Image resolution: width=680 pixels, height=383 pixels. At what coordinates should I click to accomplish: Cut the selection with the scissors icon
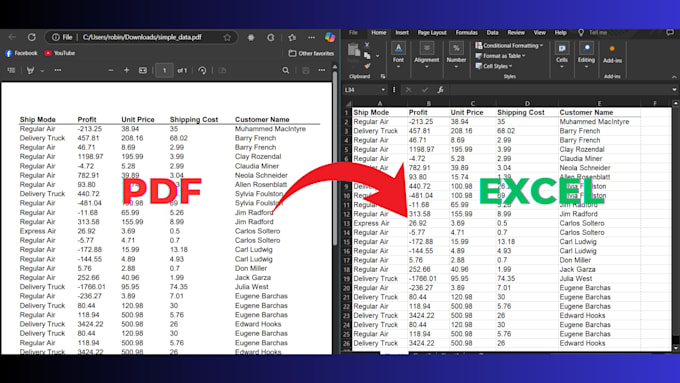367,45
